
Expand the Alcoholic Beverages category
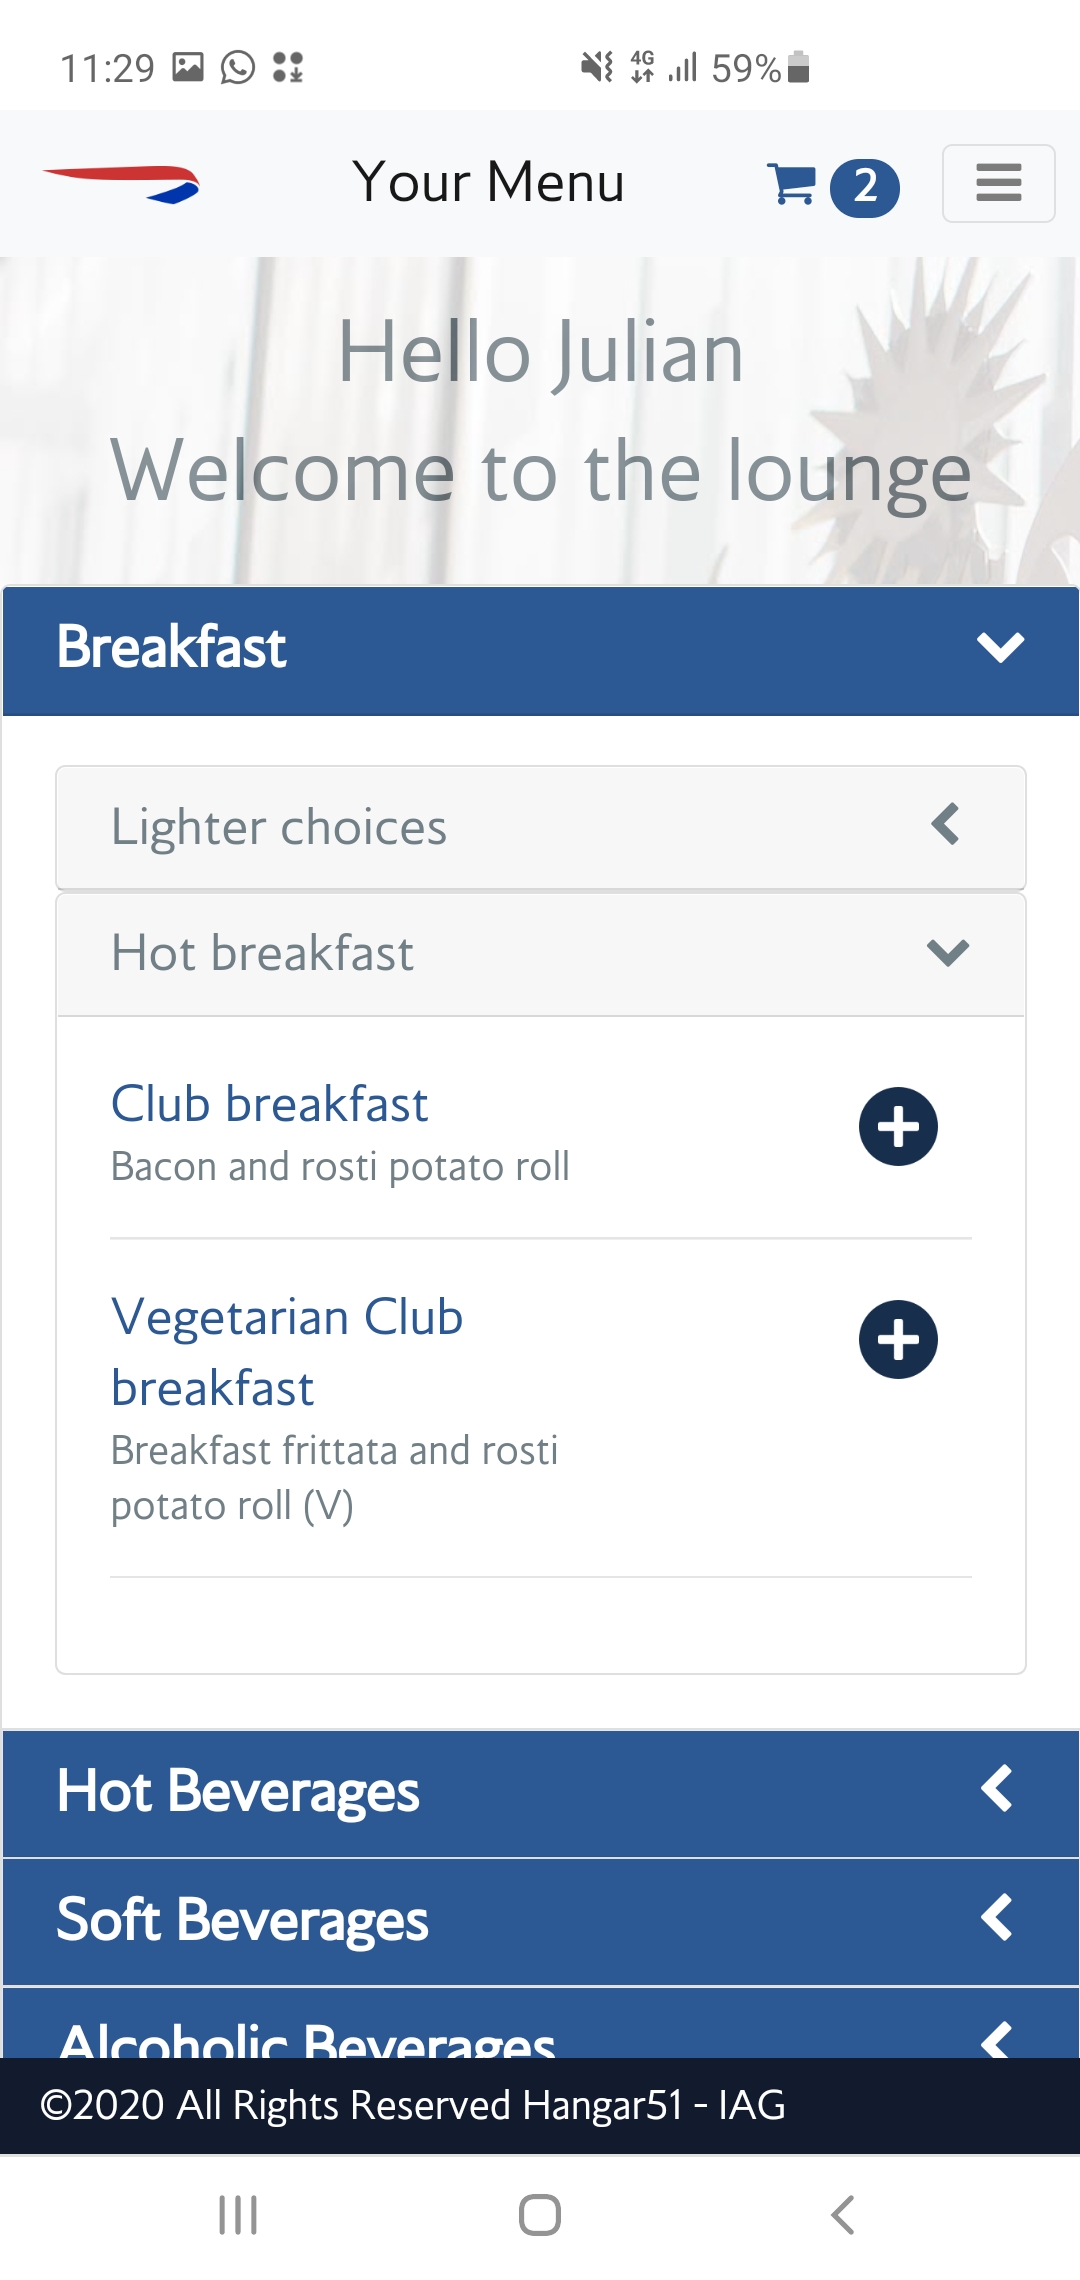click(x=997, y=2036)
